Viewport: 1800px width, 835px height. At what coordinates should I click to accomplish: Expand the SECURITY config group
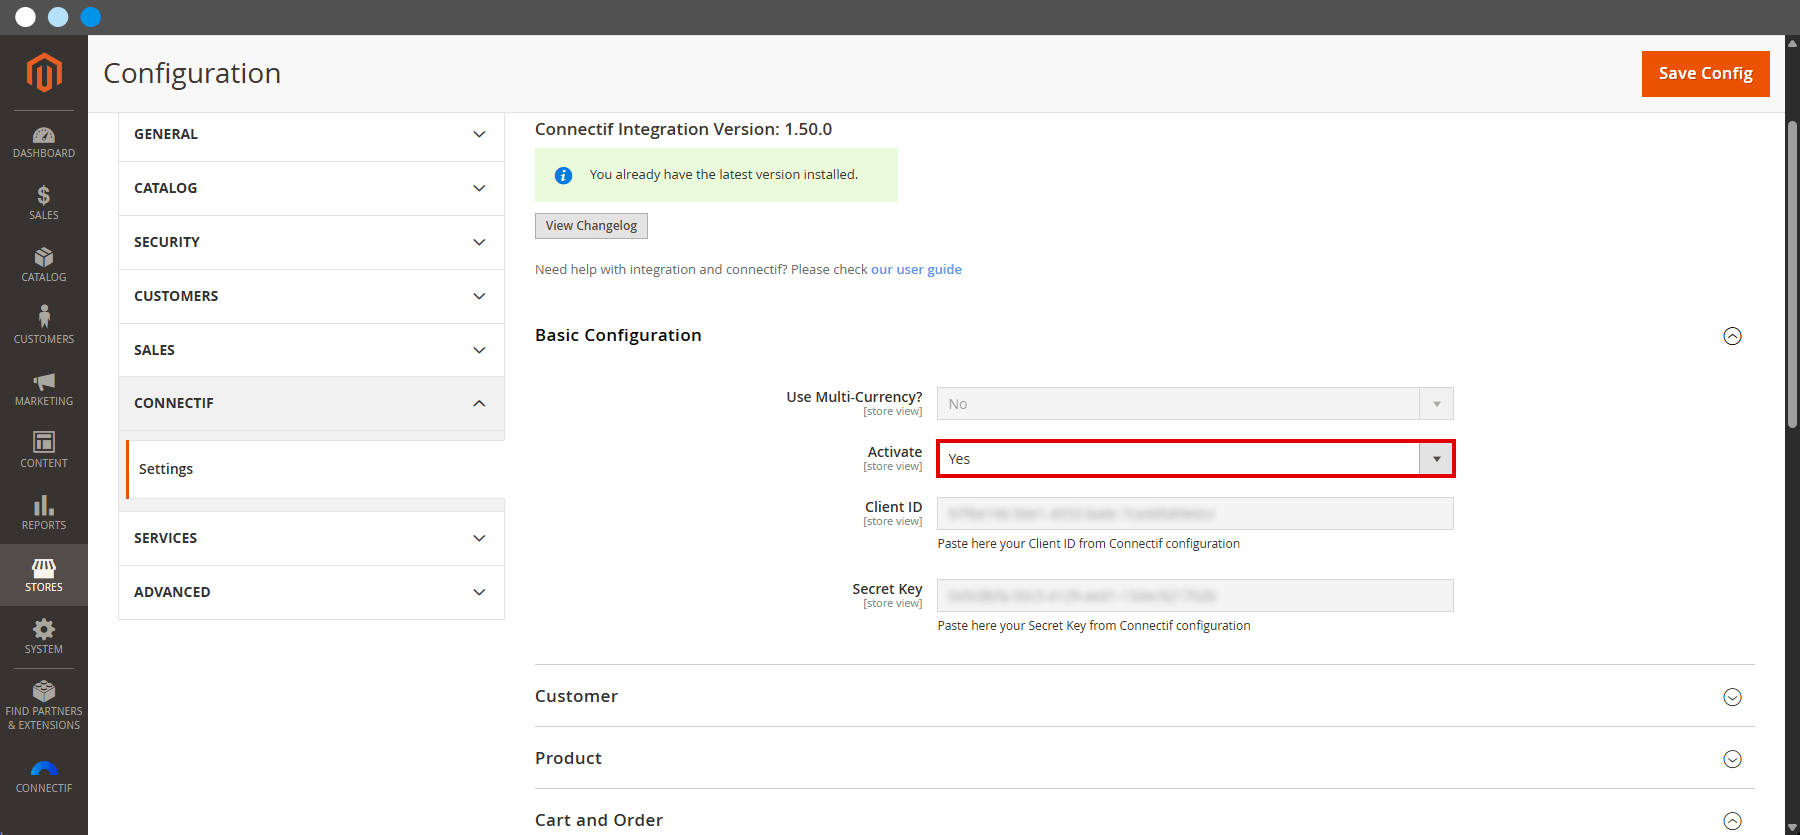click(311, 242)
